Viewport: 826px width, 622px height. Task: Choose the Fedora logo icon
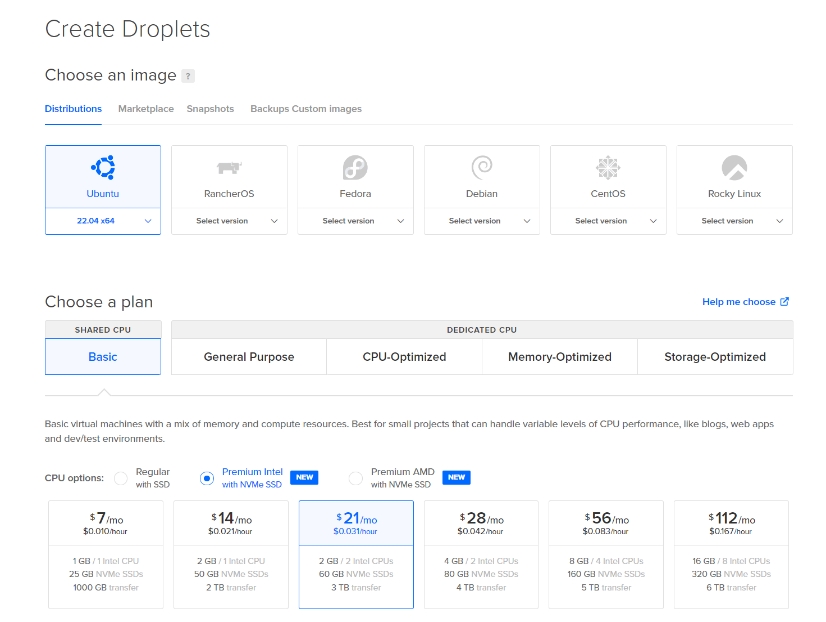point(355,167)
